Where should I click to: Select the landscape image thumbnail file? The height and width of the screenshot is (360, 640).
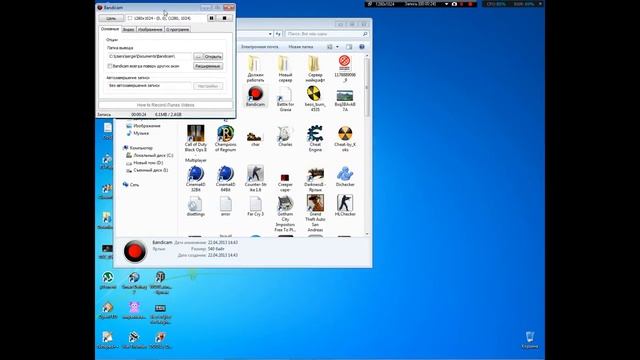[x=345, y=101]
